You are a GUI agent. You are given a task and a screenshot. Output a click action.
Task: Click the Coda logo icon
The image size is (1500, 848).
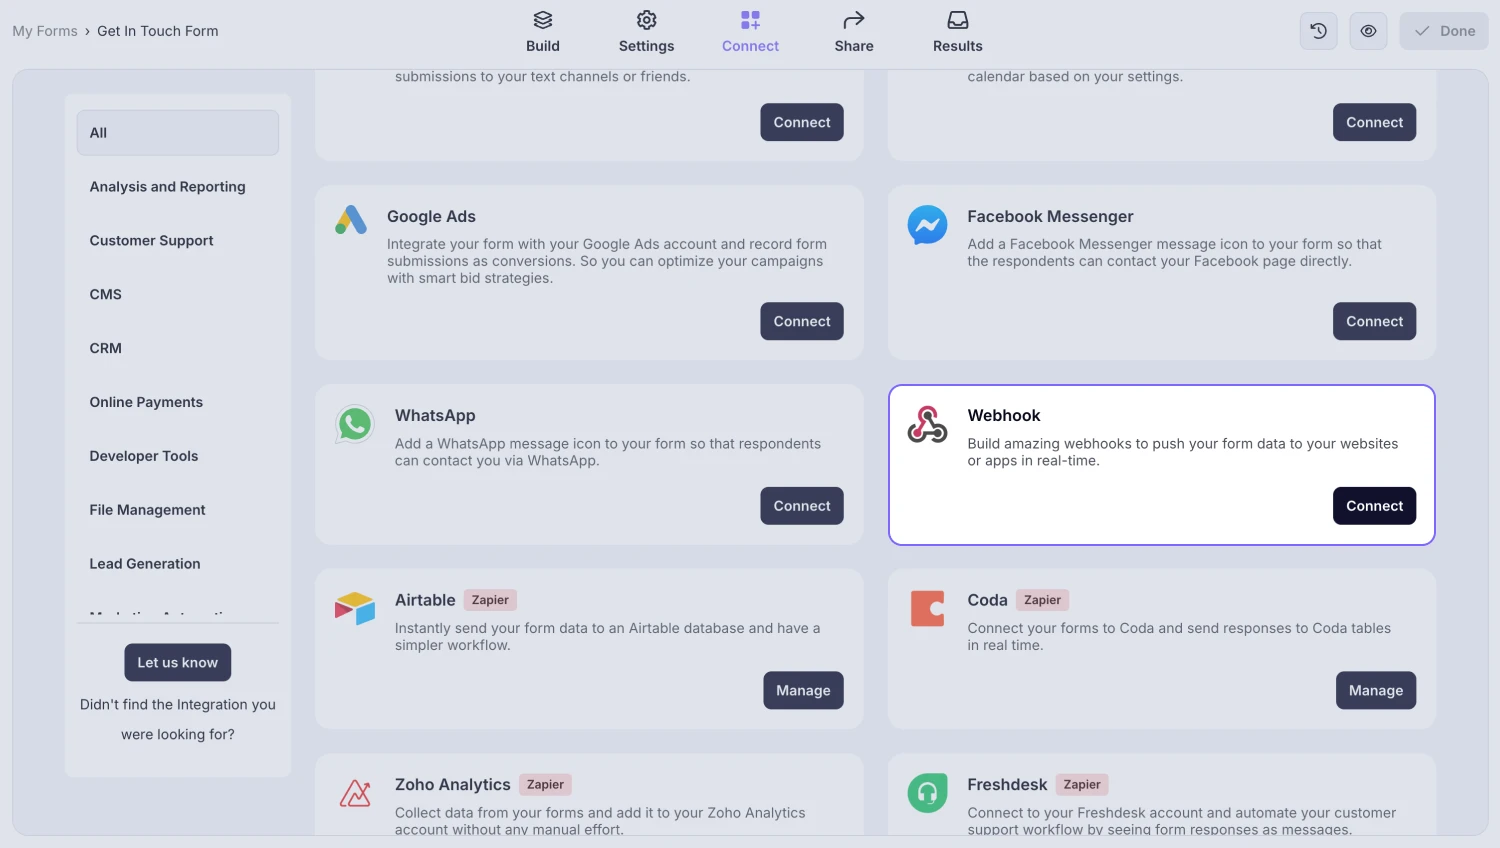927,608
